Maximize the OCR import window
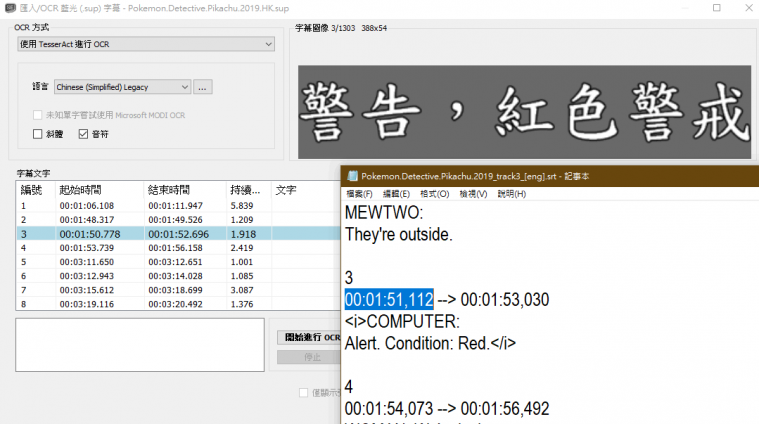 716,8
